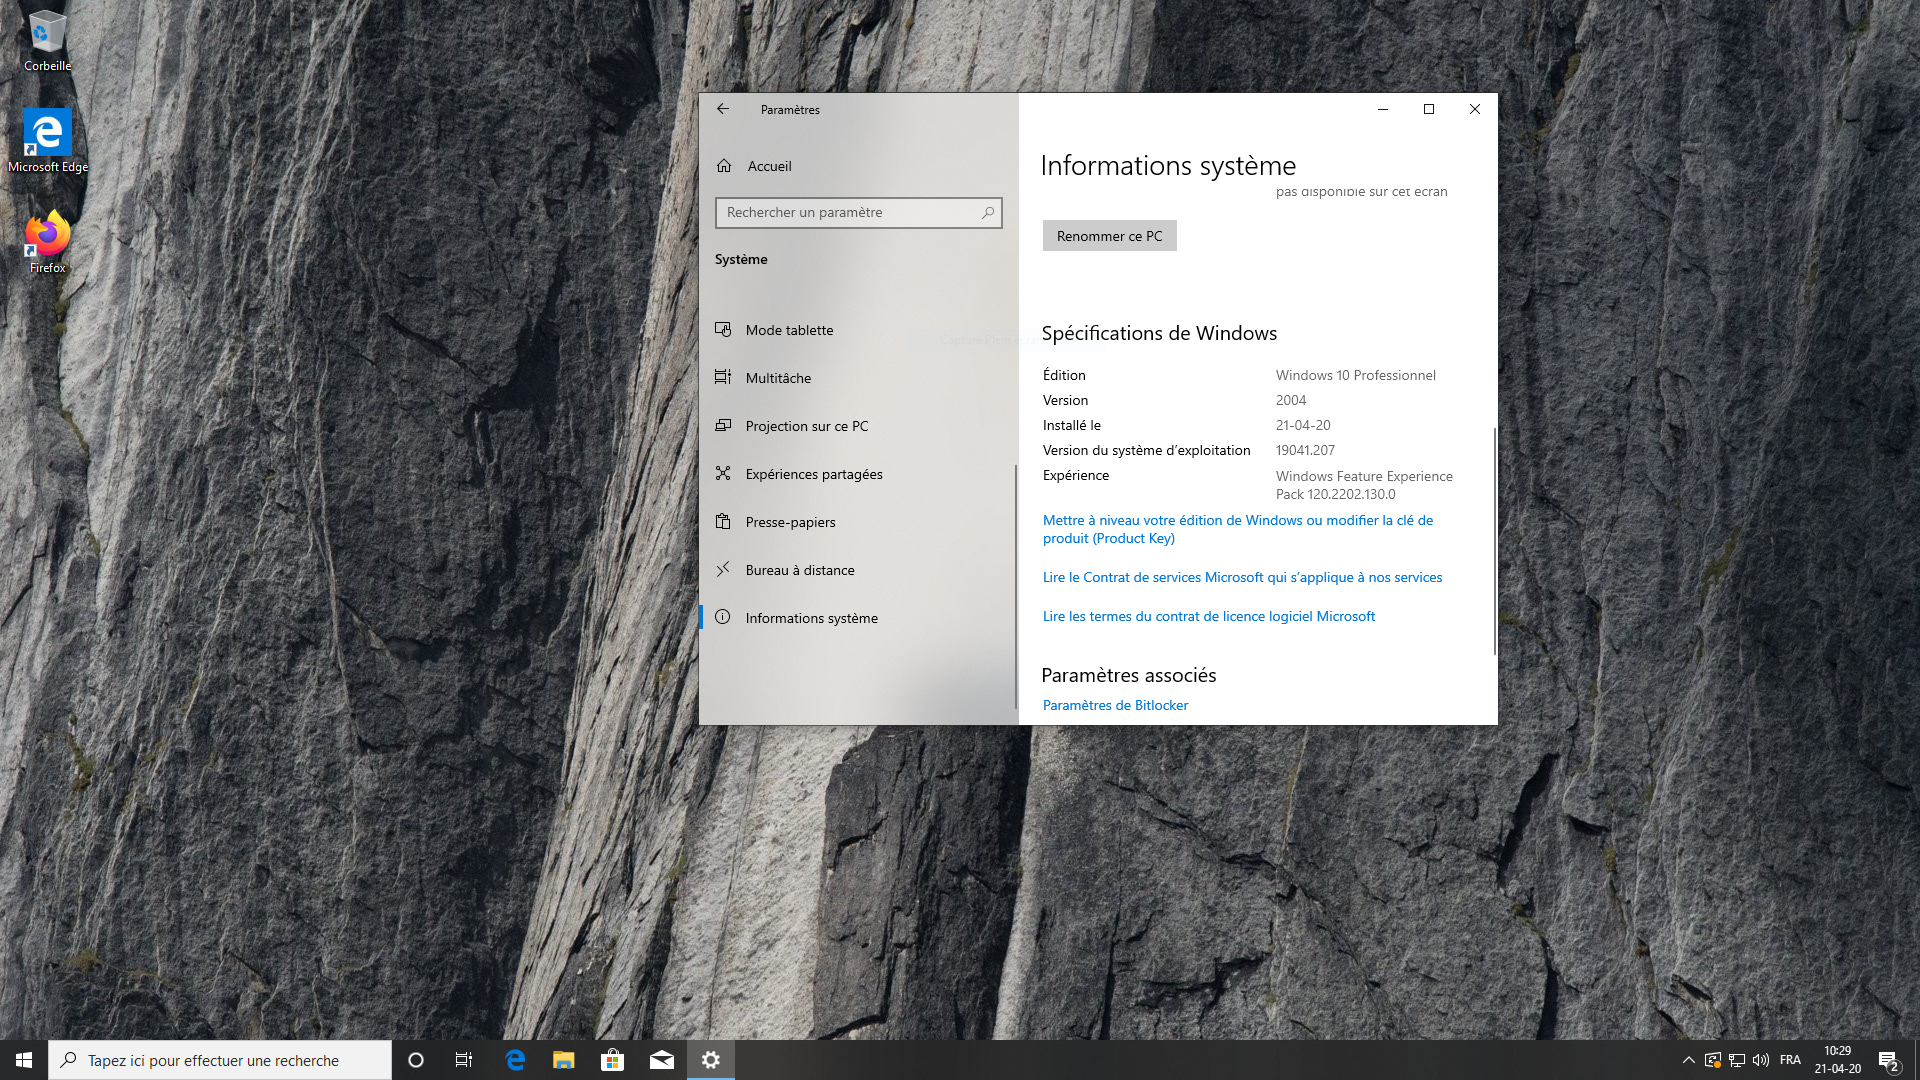Image resolution: width=1920 pixels, height=1080 pixels.
Task: Go to Accueil home icon
Action: (724, 166)
